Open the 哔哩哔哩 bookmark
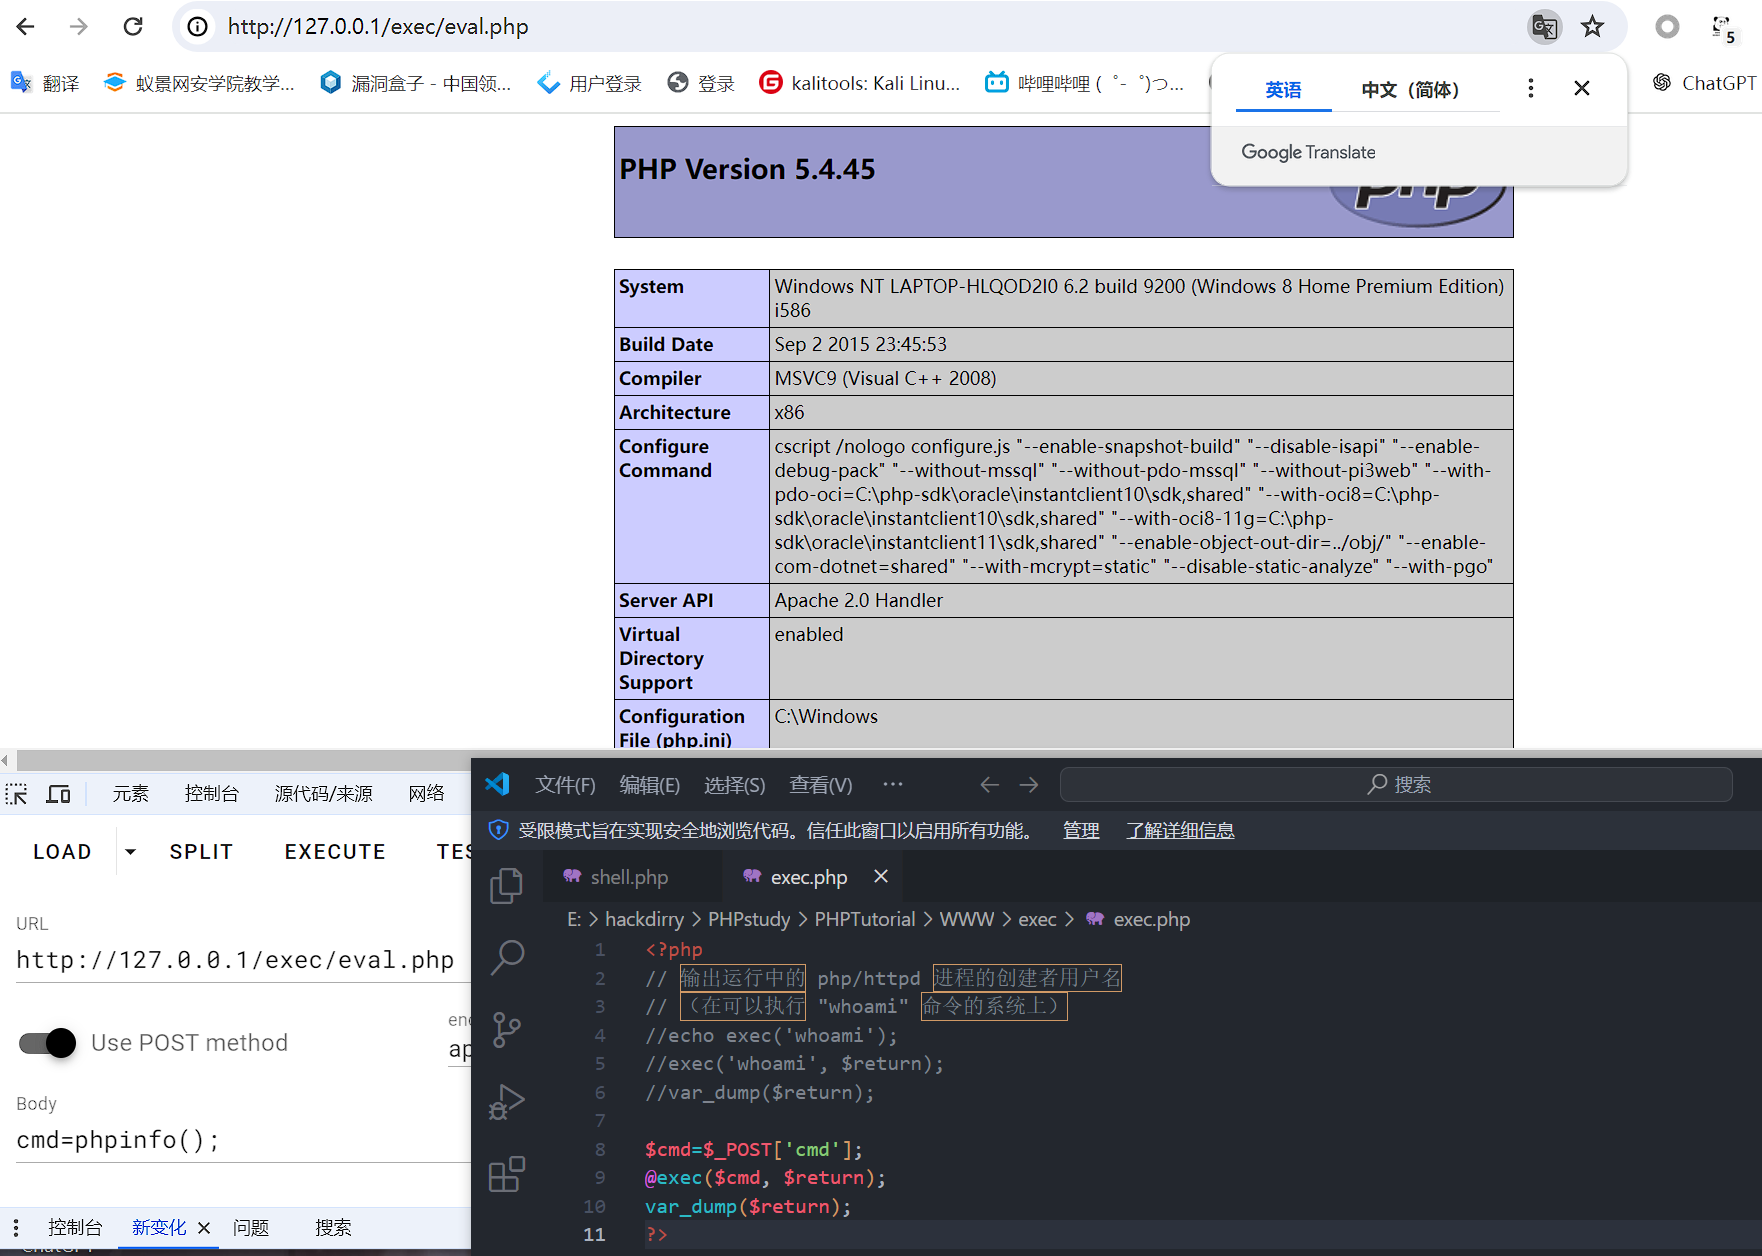Viewport: 1762px width, 1256px height. tap(1084, 83)
